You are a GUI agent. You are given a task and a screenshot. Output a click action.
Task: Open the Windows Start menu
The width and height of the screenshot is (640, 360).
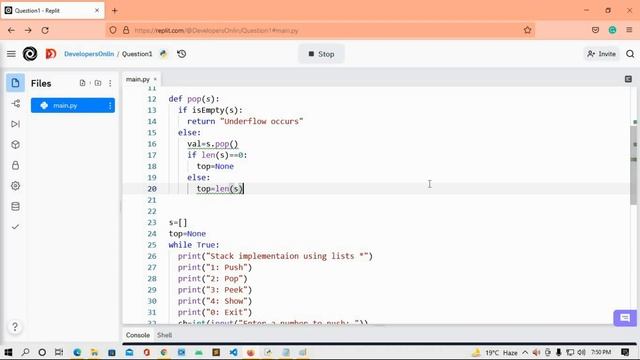[8, 352]
